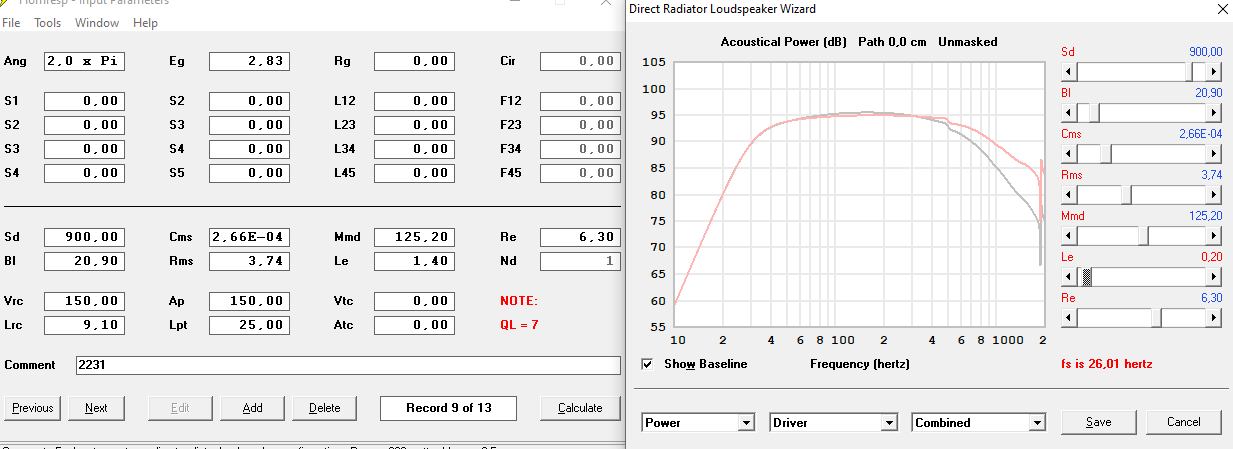Click the disabled Edit button
The image size is (1233, 449).
(x=180, y=408)
